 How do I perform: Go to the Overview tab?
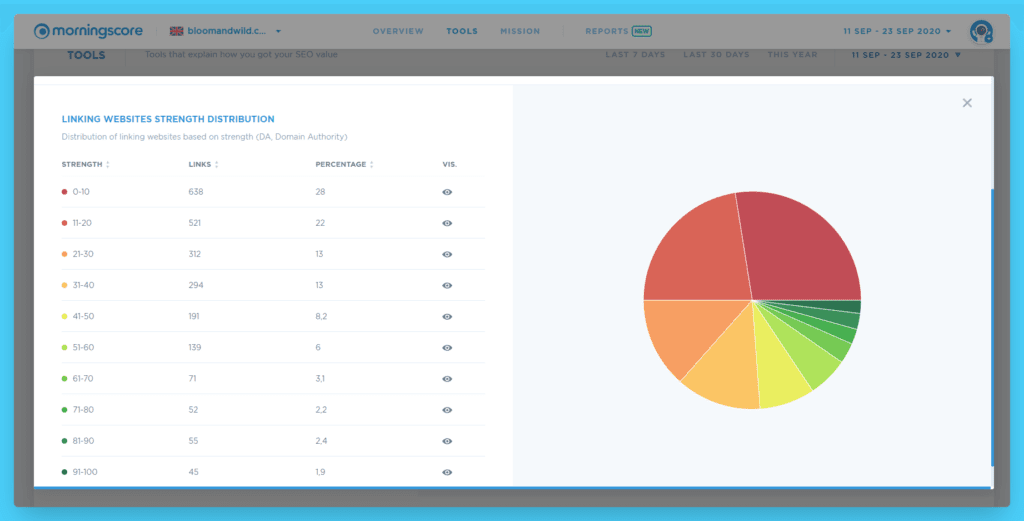click(x=398, y=31)
